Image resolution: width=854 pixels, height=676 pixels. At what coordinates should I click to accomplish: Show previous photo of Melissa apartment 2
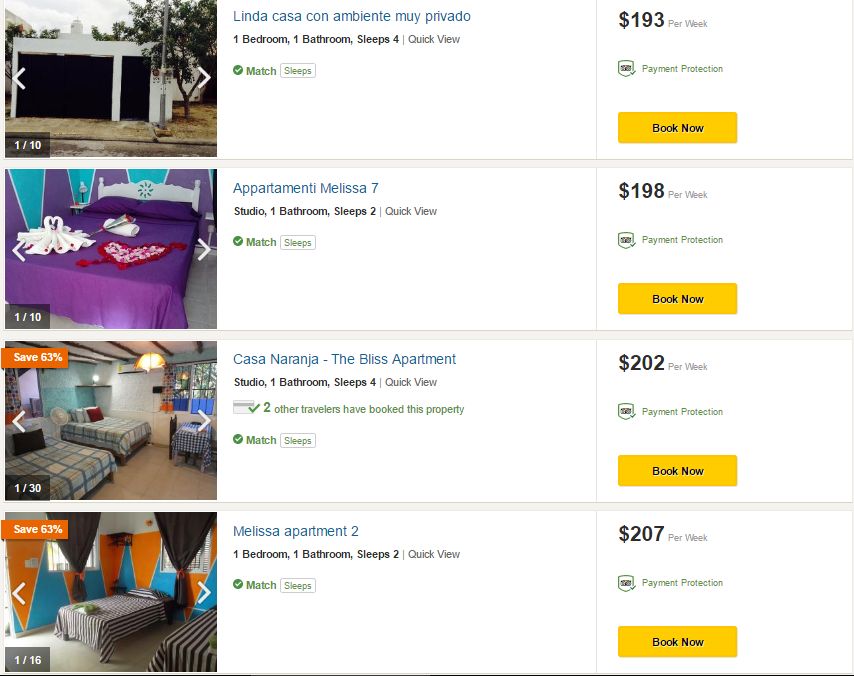(x=18, y=592)
